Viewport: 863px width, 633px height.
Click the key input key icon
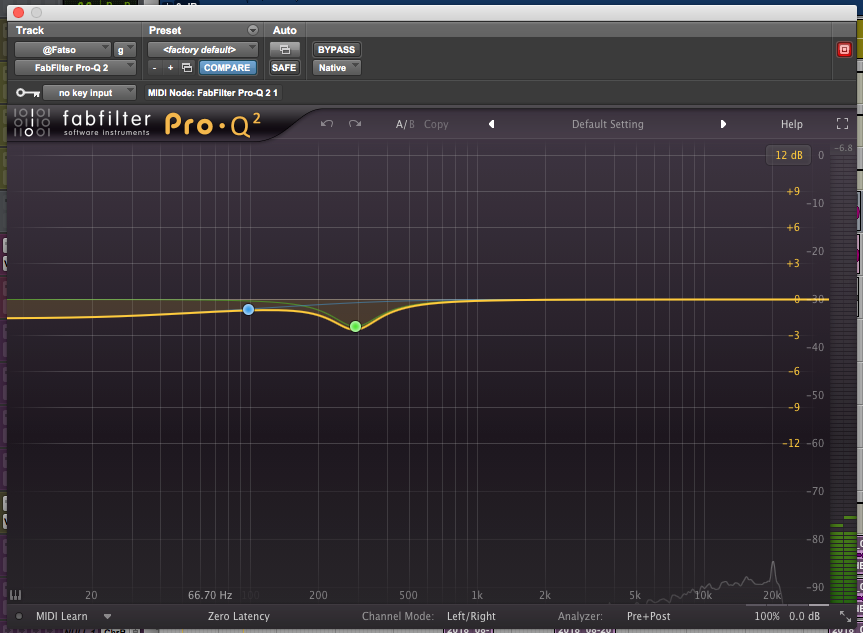tap(27, 92)
